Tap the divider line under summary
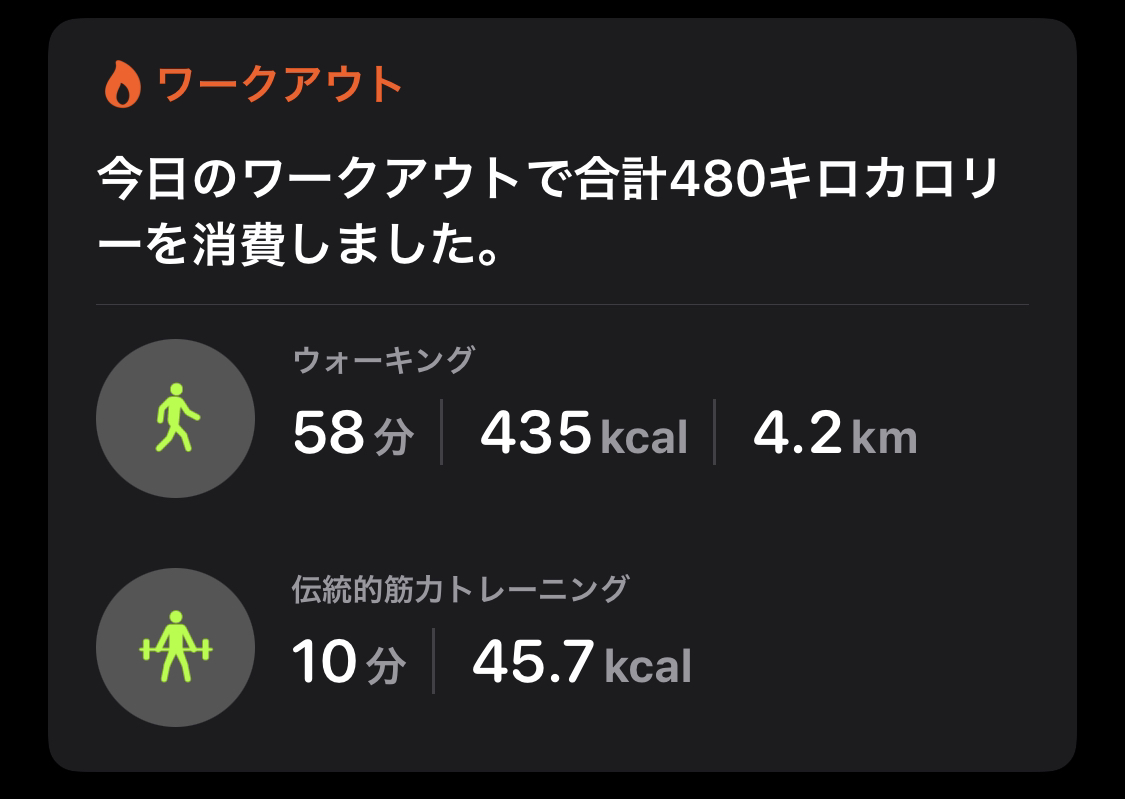This screenshot has height=799, width=1125. (x=562, y=305)
